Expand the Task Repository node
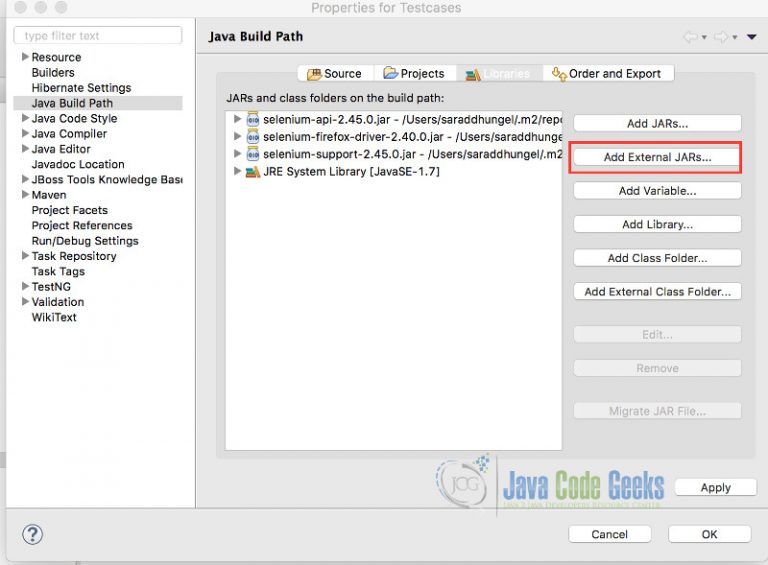Viewport: 768px width, 565px height. 25,256
